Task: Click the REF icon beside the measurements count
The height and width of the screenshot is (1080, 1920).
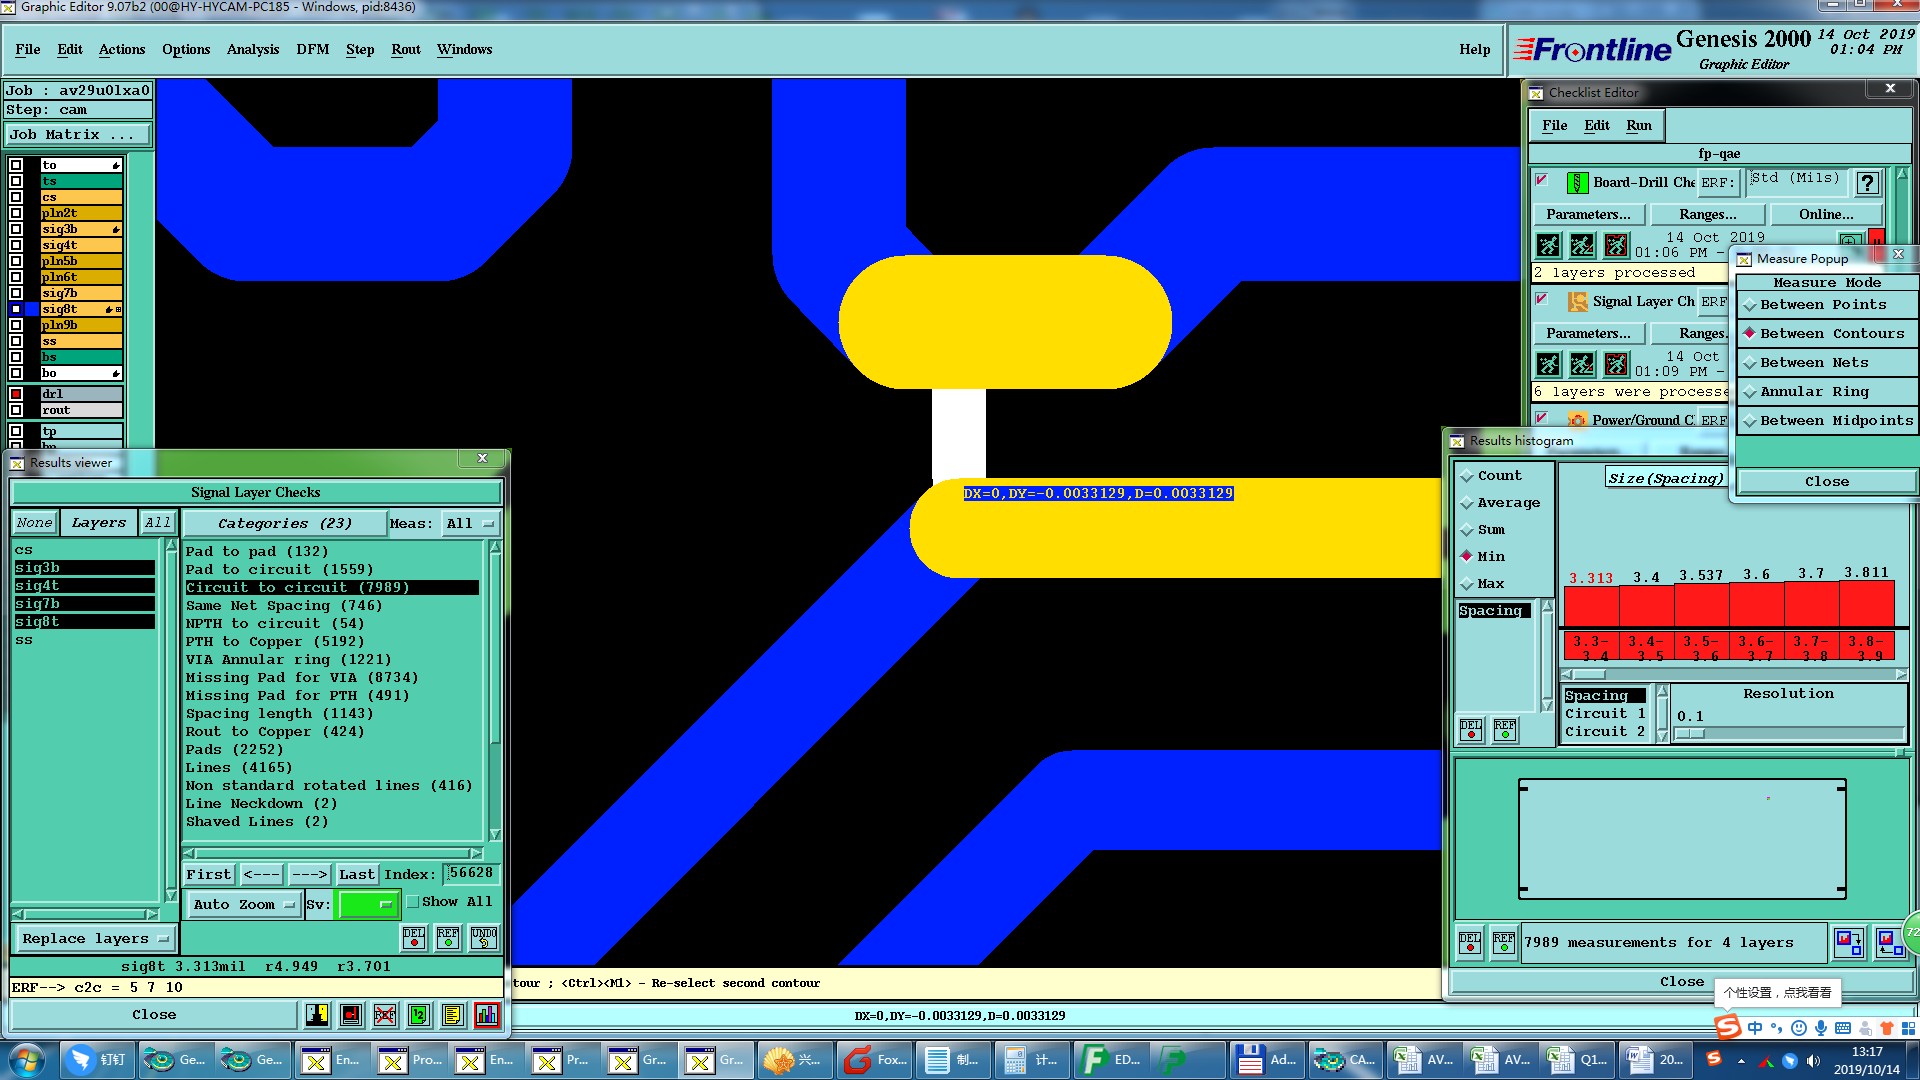Action: pyautogui.click(x=1504, y=943)
